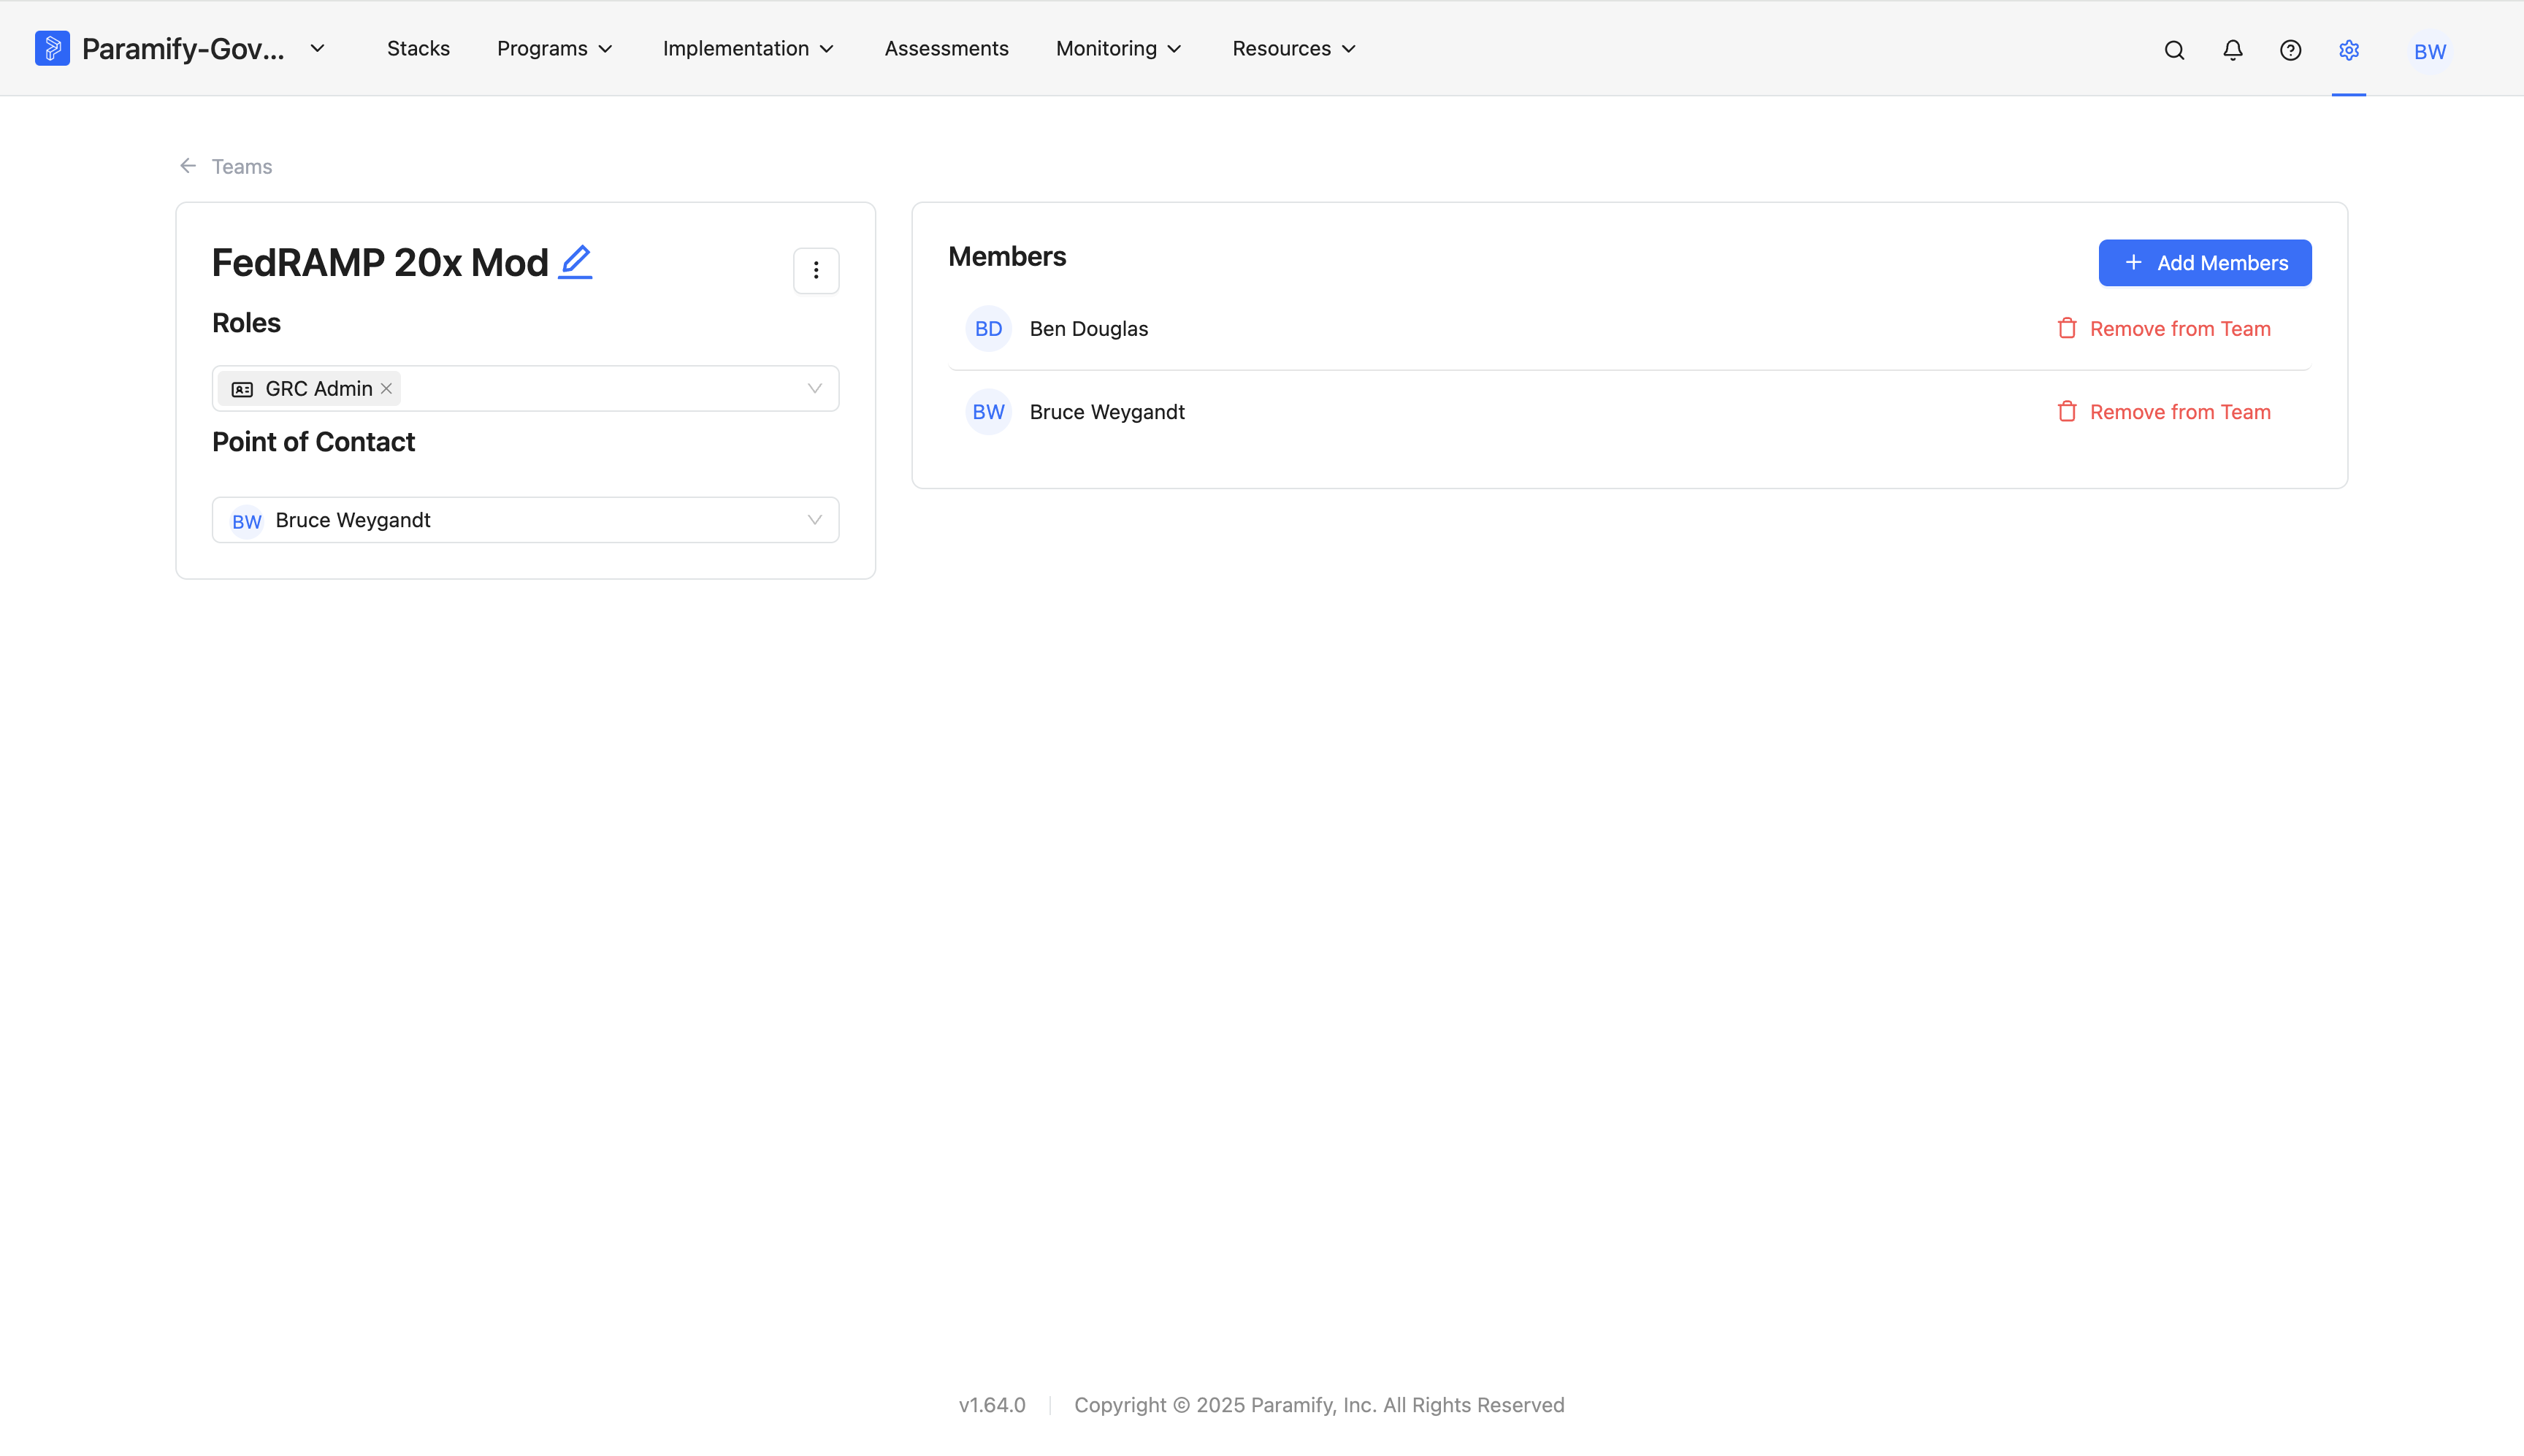Open the settings gear icon
This screenshot has width=2524, height=1456.
point(2349,50)
